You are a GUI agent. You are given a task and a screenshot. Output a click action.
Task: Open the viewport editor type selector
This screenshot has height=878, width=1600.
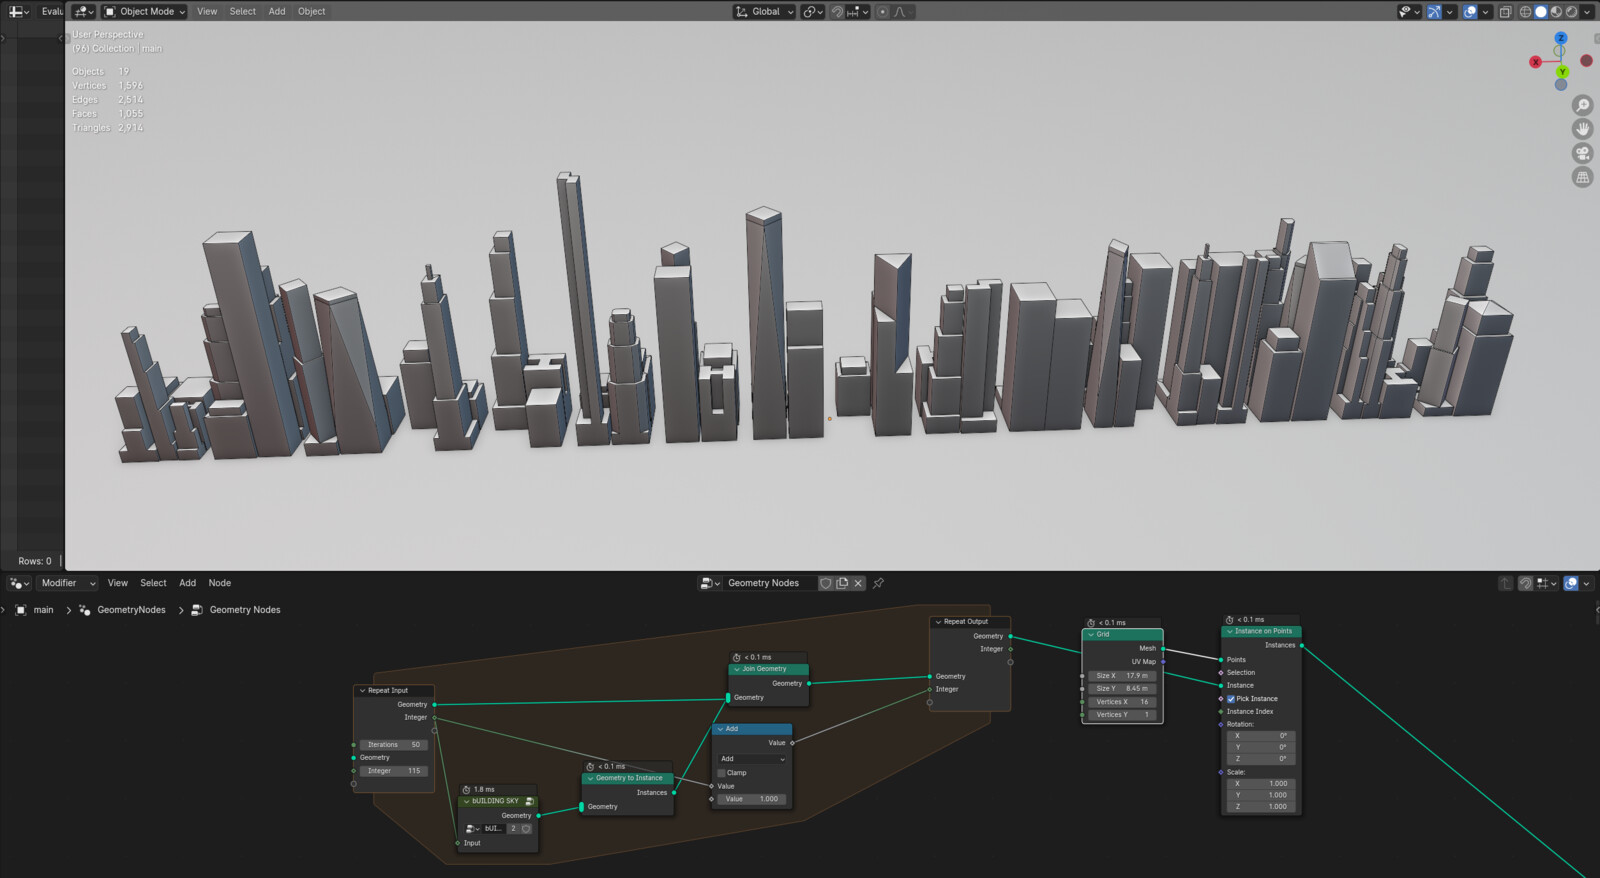(84, 11)
